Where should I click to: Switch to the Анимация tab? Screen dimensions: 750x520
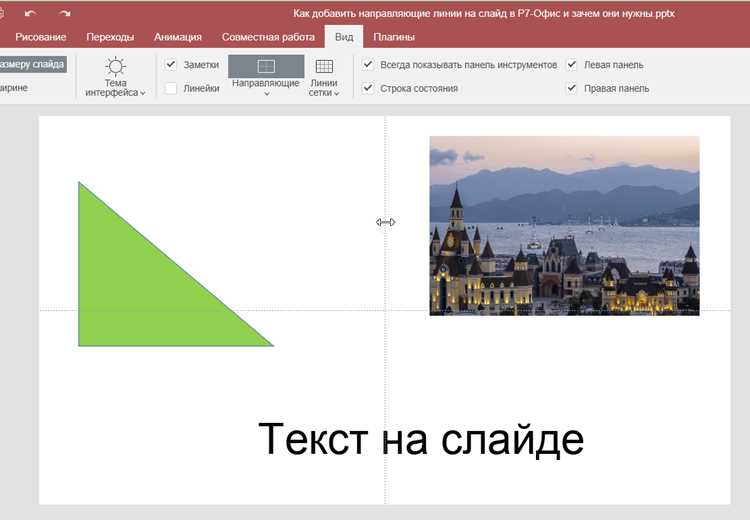coord(178,37)
